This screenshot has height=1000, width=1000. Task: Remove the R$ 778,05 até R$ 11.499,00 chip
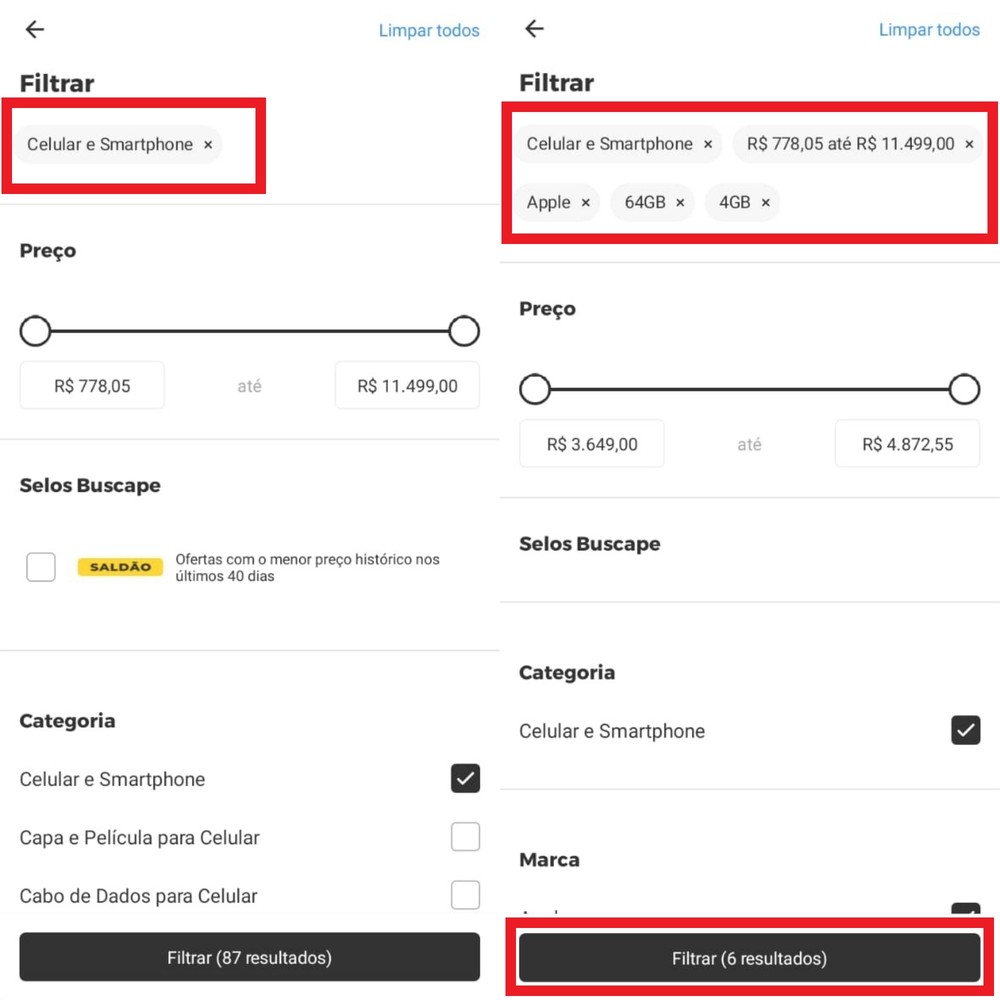tap(968, 144)
